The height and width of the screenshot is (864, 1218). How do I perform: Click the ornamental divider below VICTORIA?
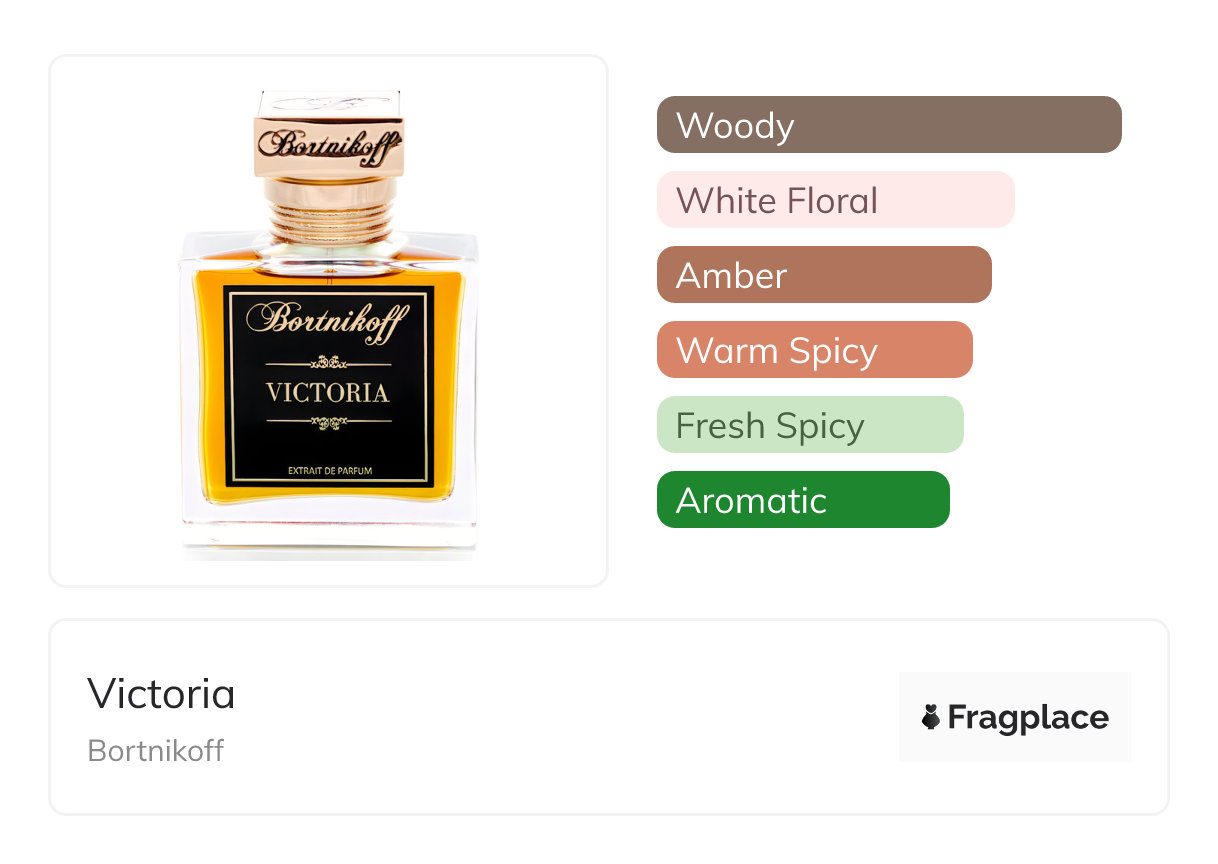point(328,423)
